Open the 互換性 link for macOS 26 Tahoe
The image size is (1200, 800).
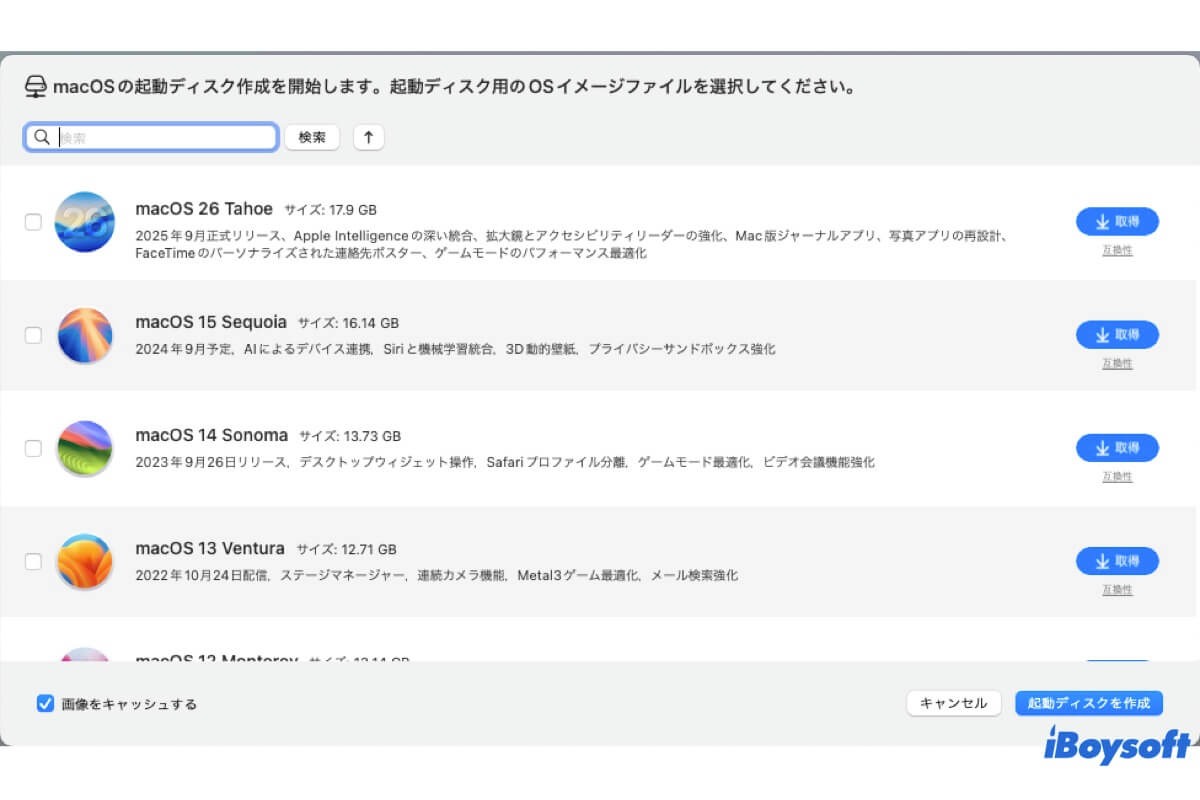pyautogui.click(x=1119, y=250)
